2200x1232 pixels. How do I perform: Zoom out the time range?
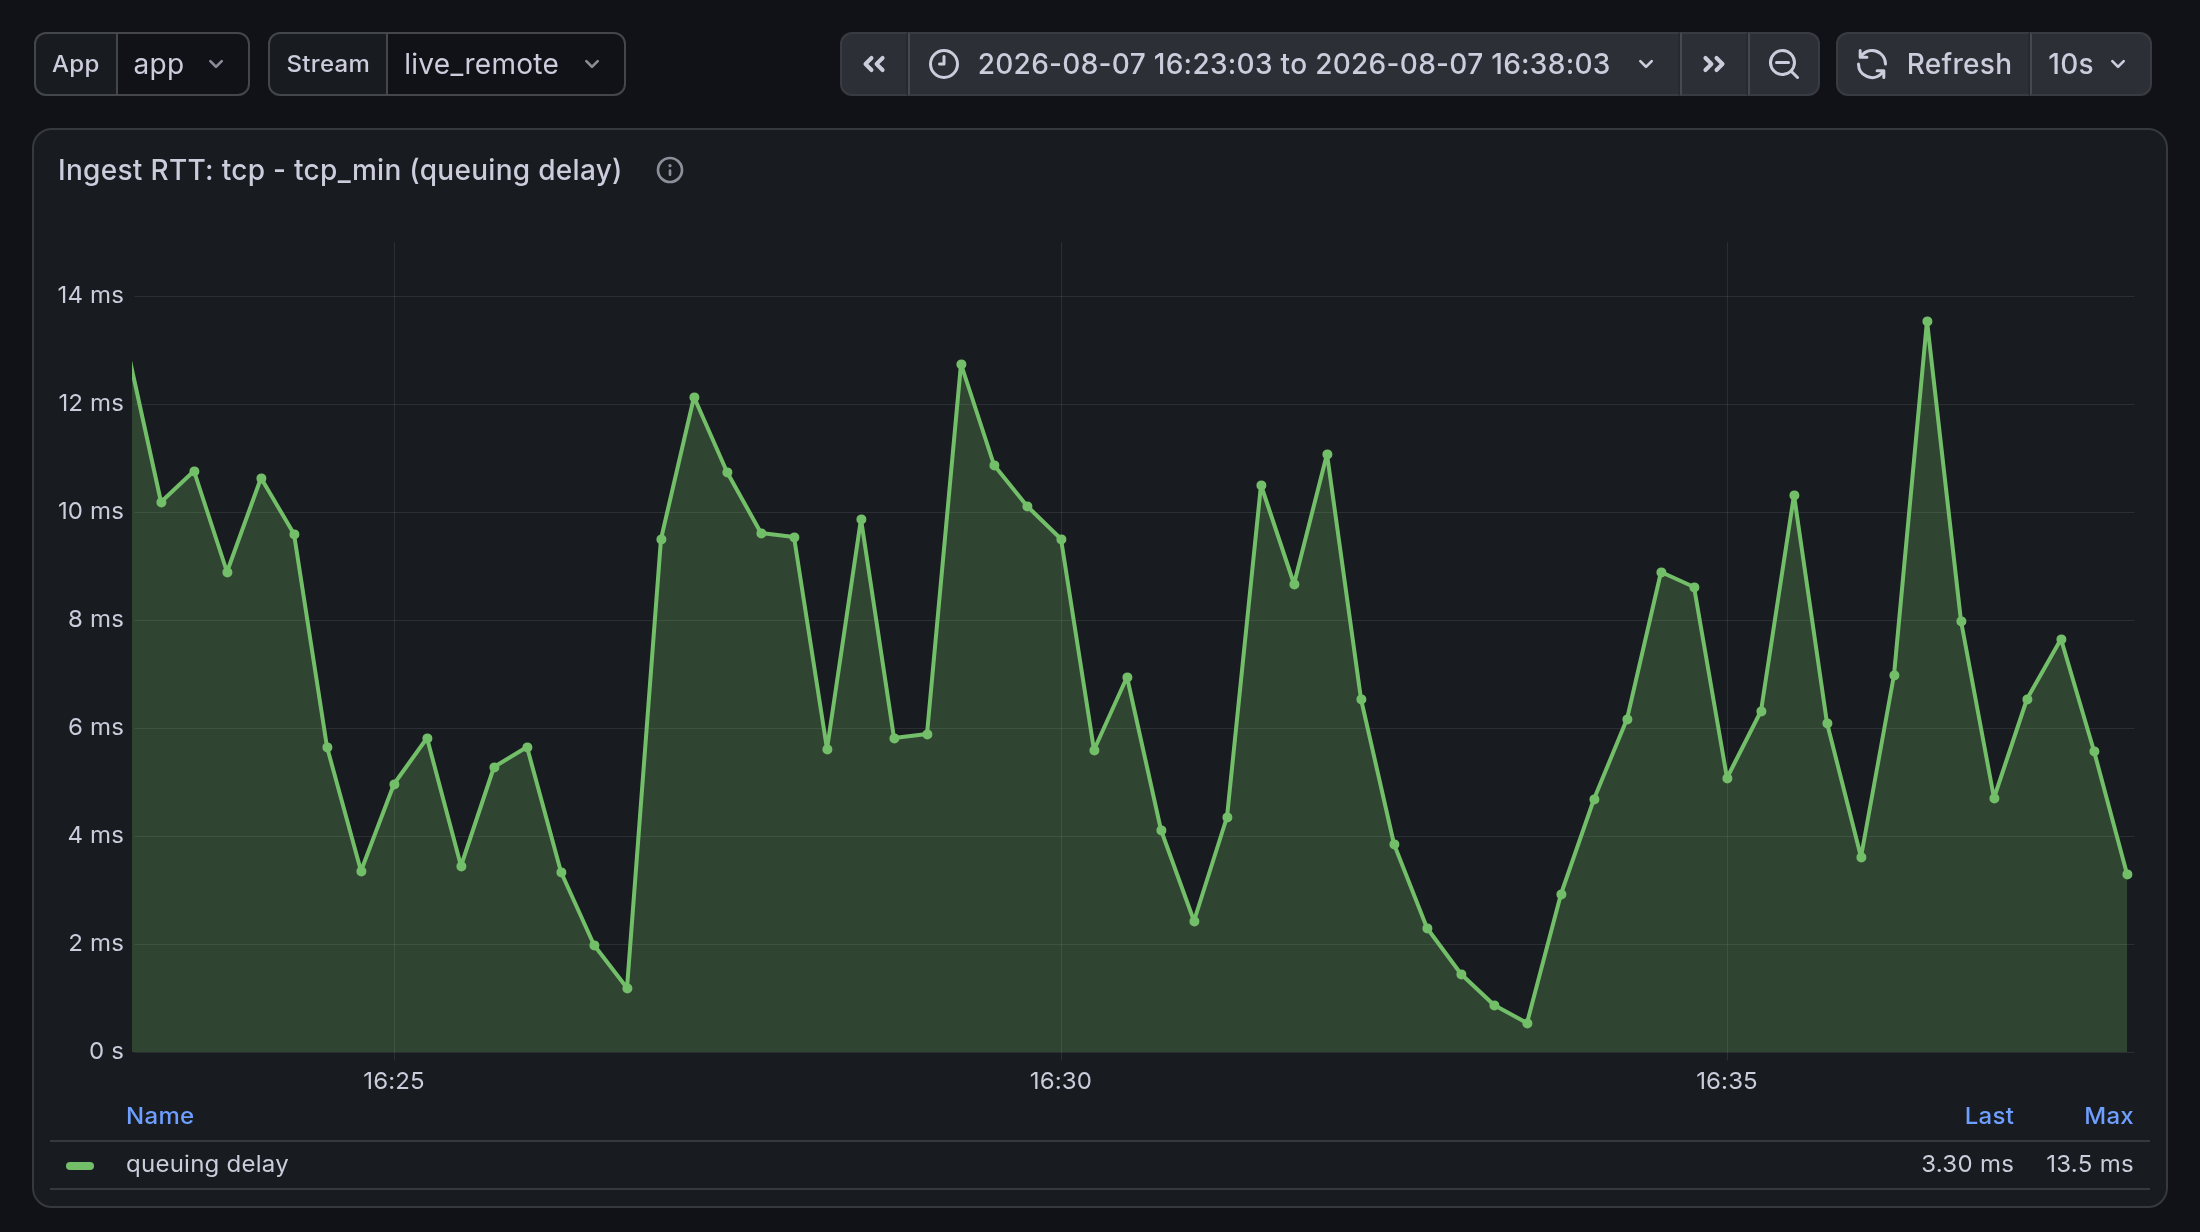(1783, 64)
